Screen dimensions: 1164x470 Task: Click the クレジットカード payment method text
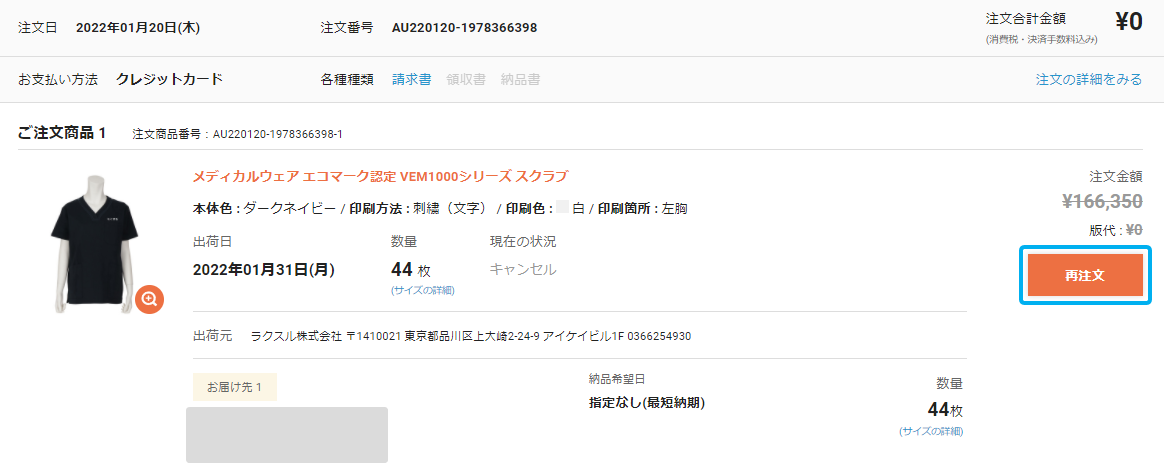click(169, 79)
